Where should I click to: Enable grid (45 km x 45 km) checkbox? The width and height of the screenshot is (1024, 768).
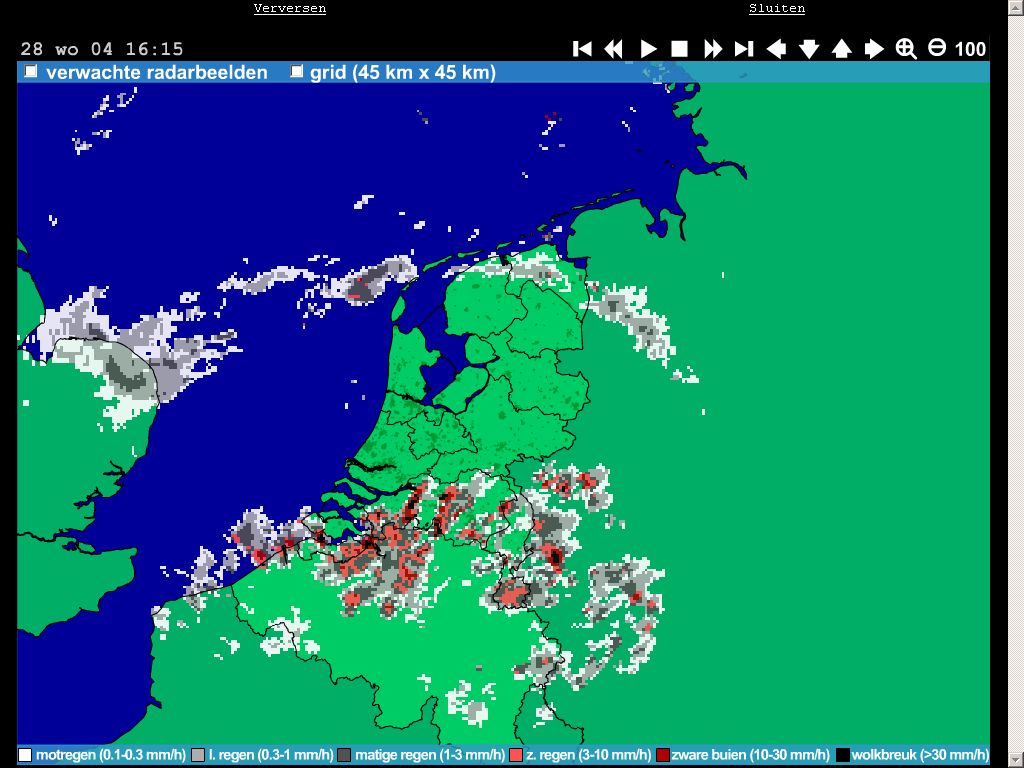pos(296,71)
